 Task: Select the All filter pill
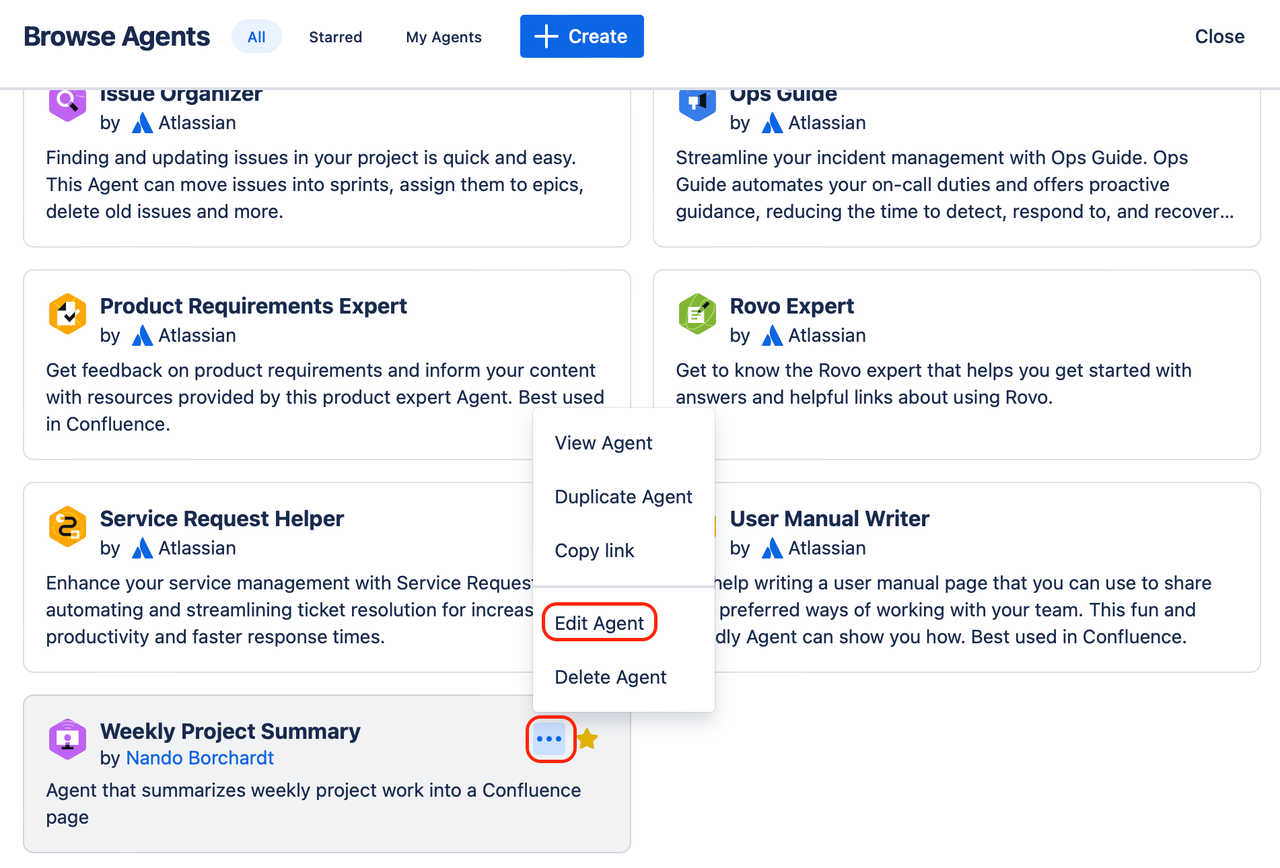(256, 36)
